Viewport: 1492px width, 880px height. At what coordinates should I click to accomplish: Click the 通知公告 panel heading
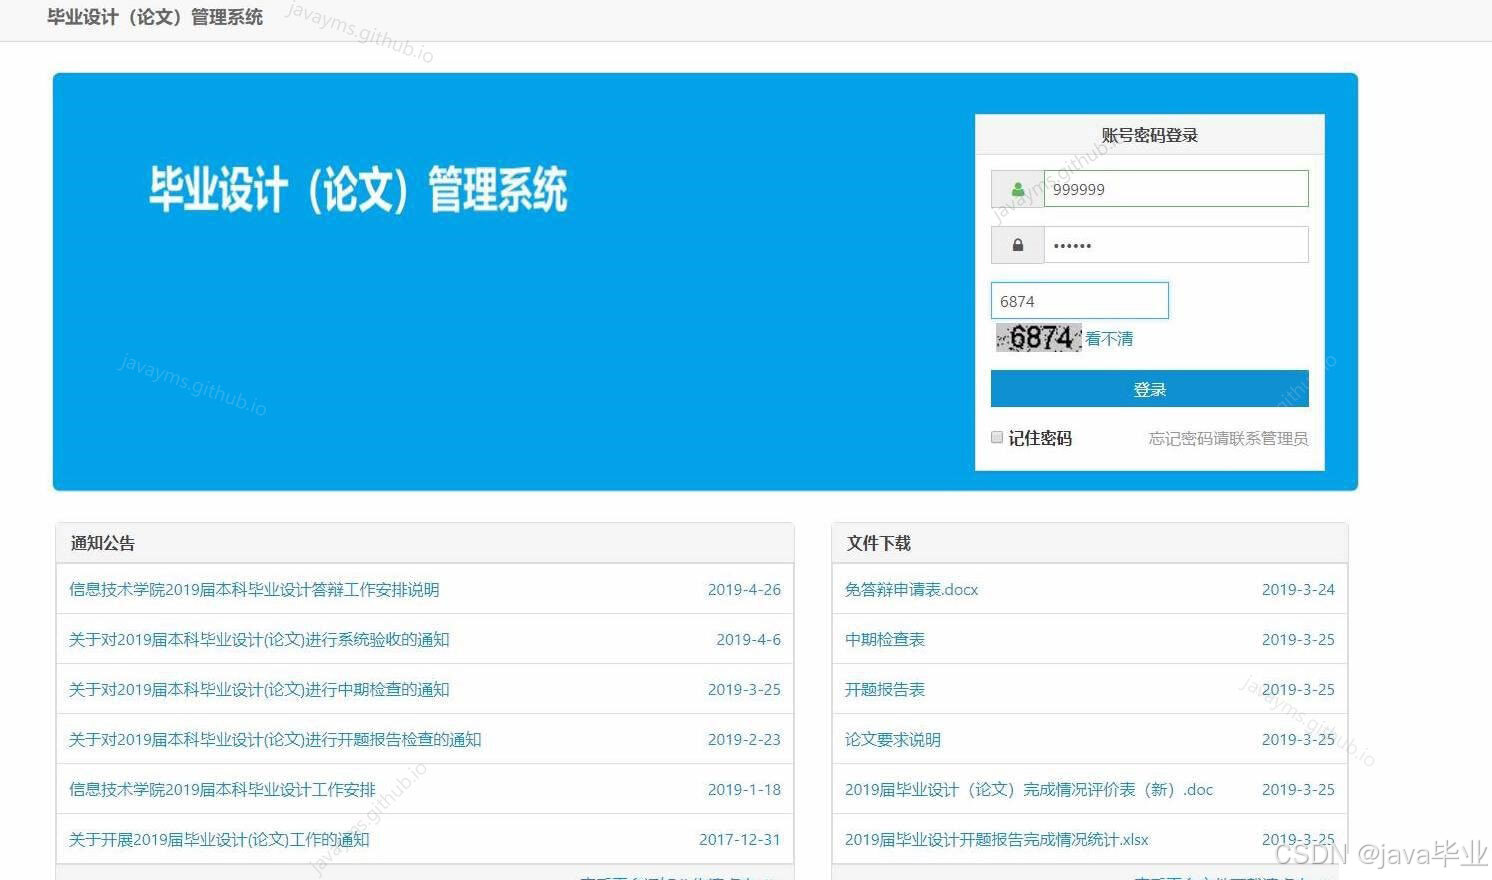tap(103, 543)
